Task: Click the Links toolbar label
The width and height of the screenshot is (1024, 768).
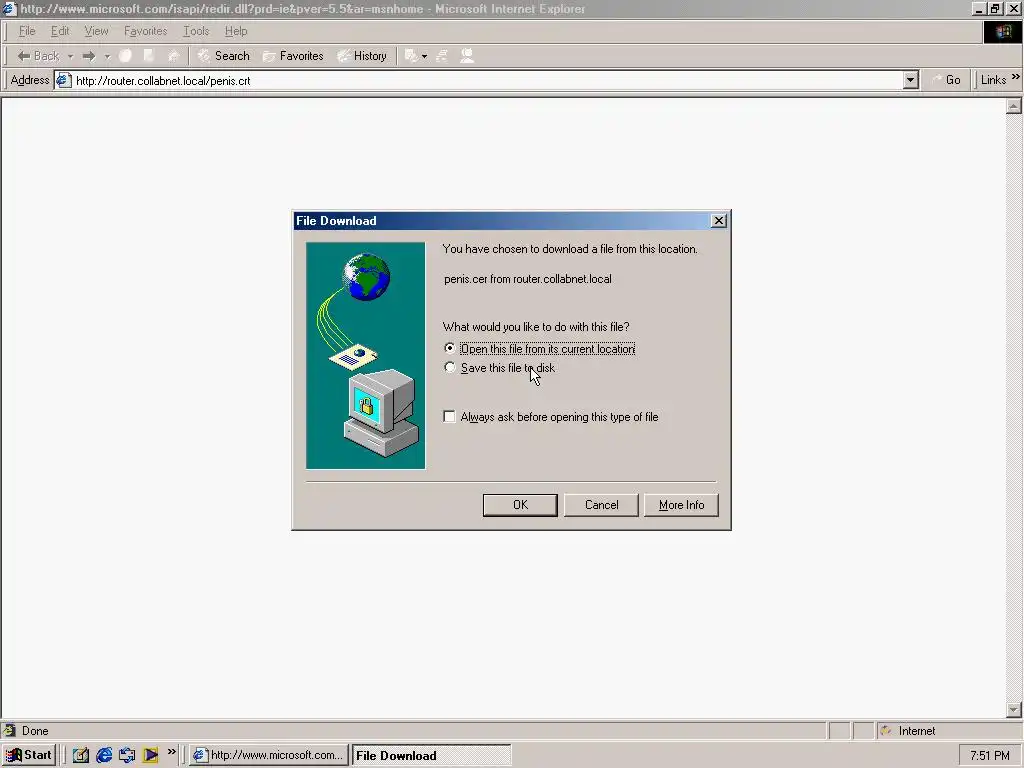Action: [x=993, y=80]
